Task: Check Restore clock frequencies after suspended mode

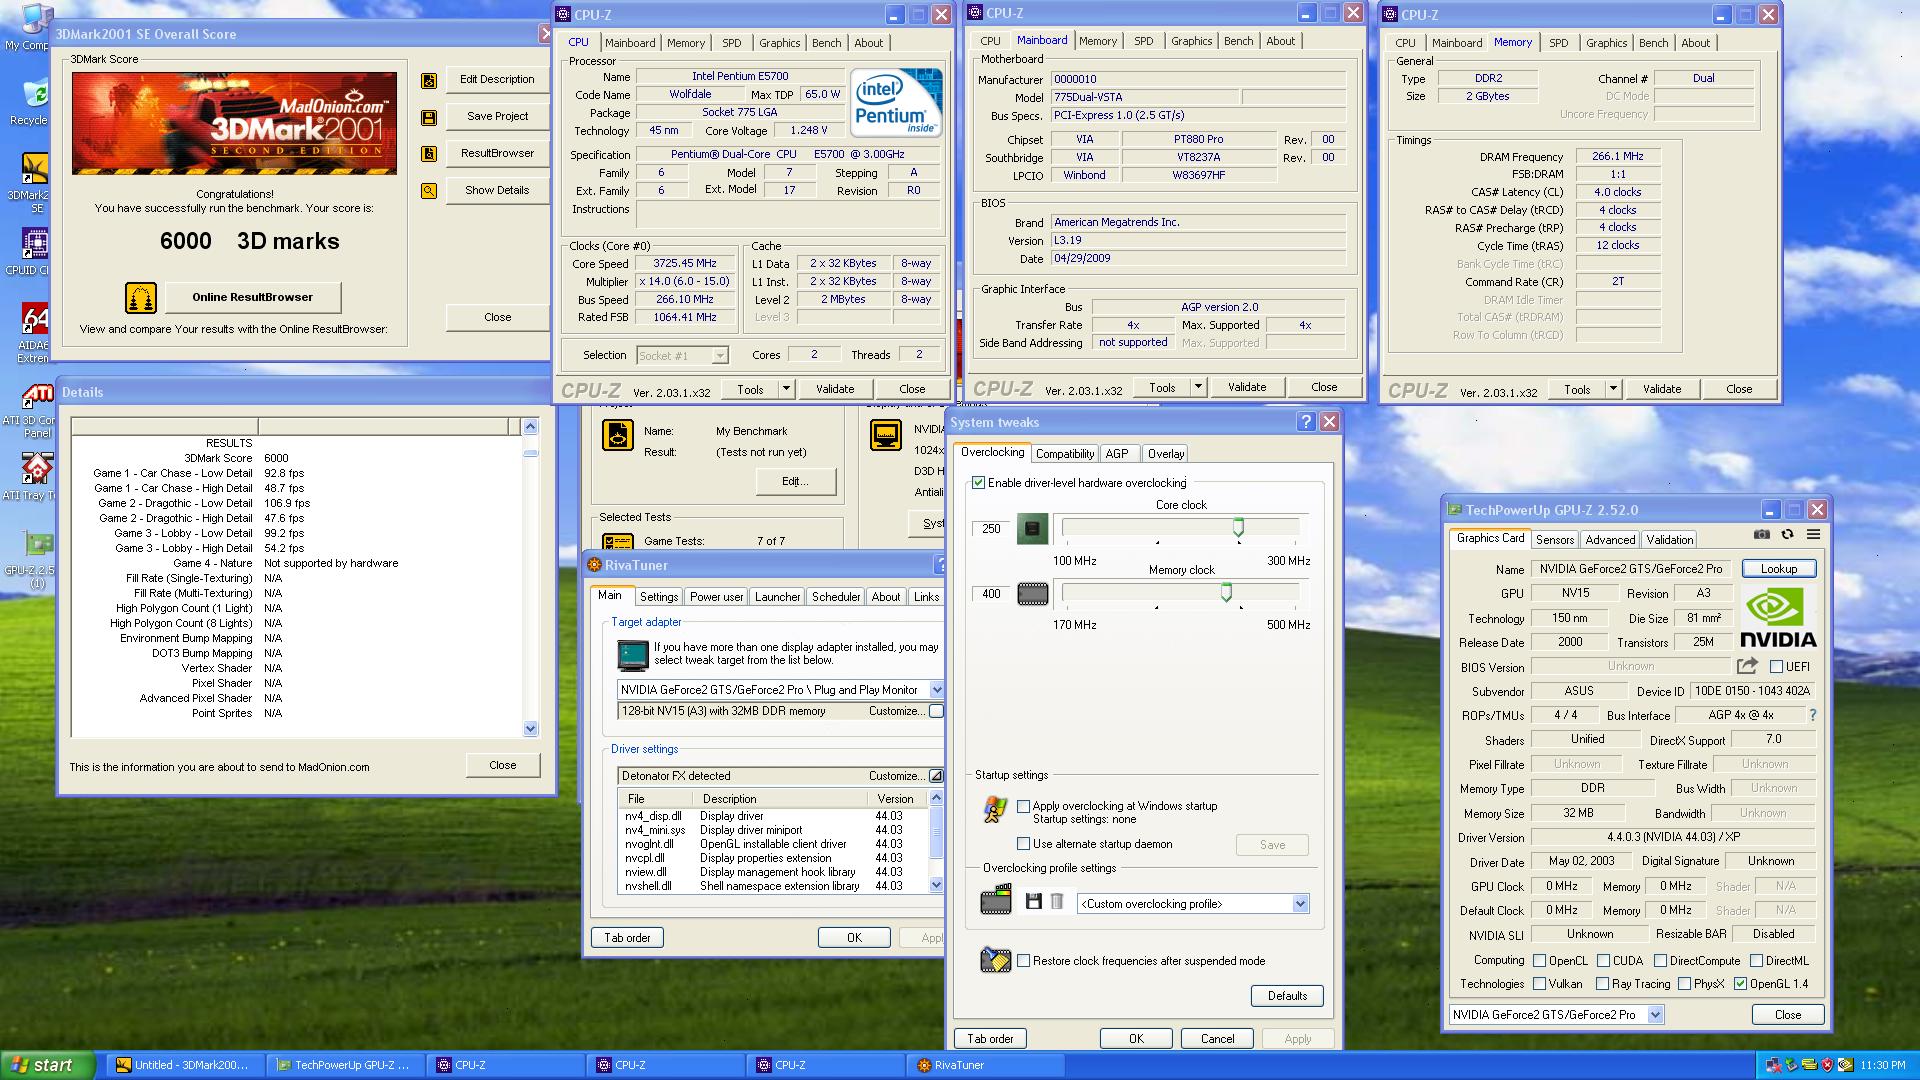Action: point(1023,961)
